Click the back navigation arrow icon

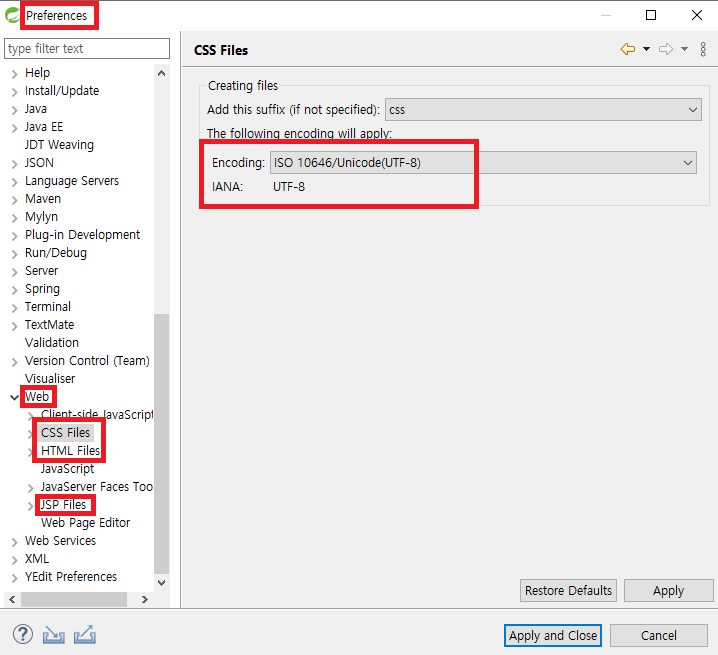pos(628,49)
